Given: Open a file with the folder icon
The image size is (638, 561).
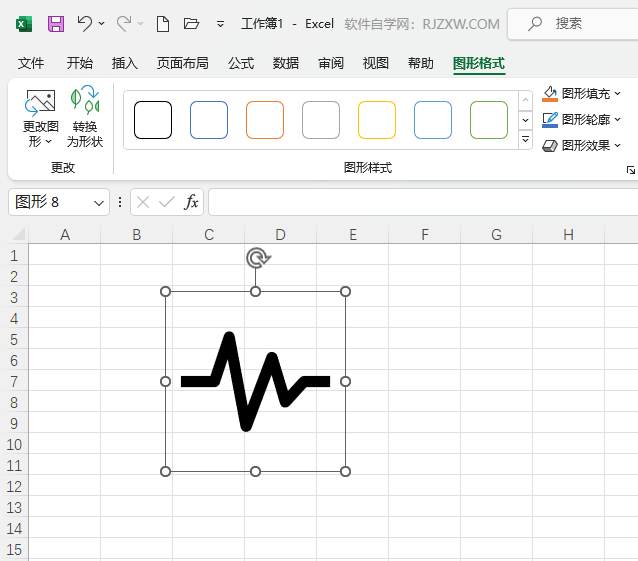Looking at the screenshot, I should (x=191, y=24).
